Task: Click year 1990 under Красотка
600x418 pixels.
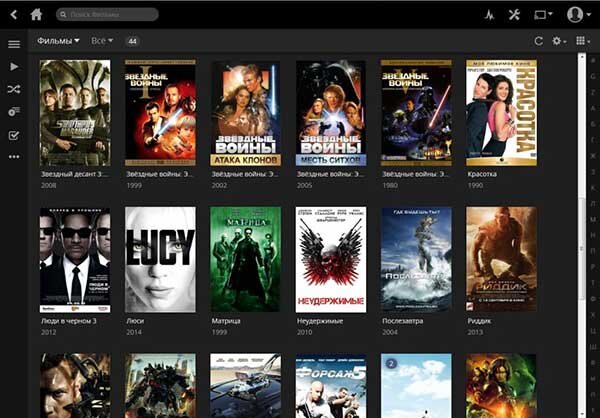Action: (x=475, y=186)
